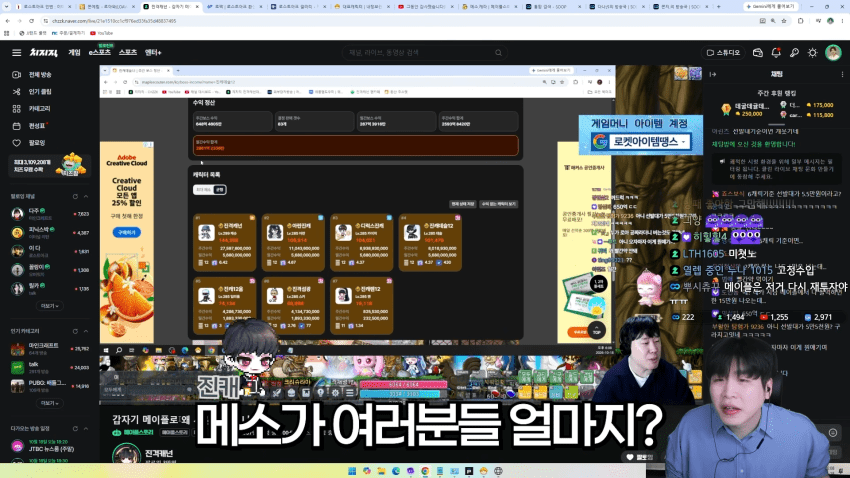Toggle the light/dark theme sun icon

pyautogui.click(x=813, y=53)
